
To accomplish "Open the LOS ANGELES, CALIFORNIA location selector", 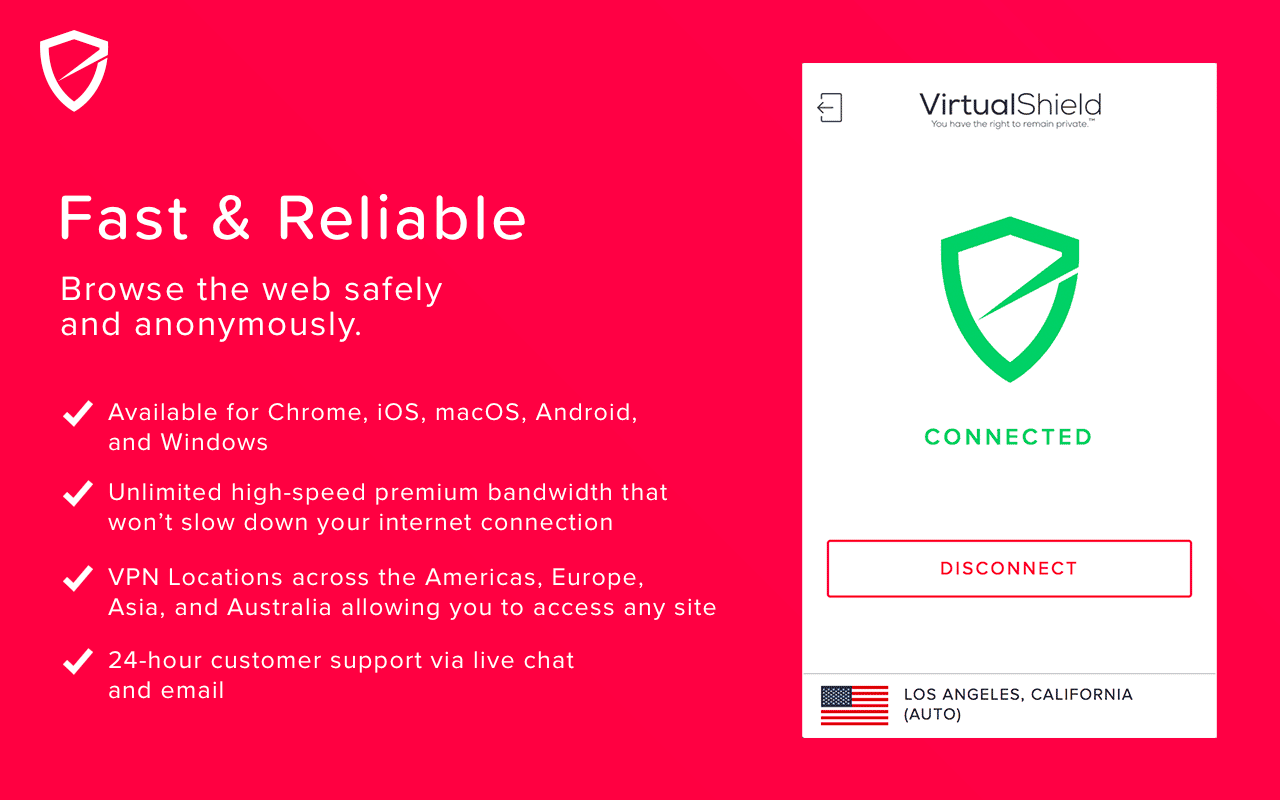I will (x=1018, y=694).
